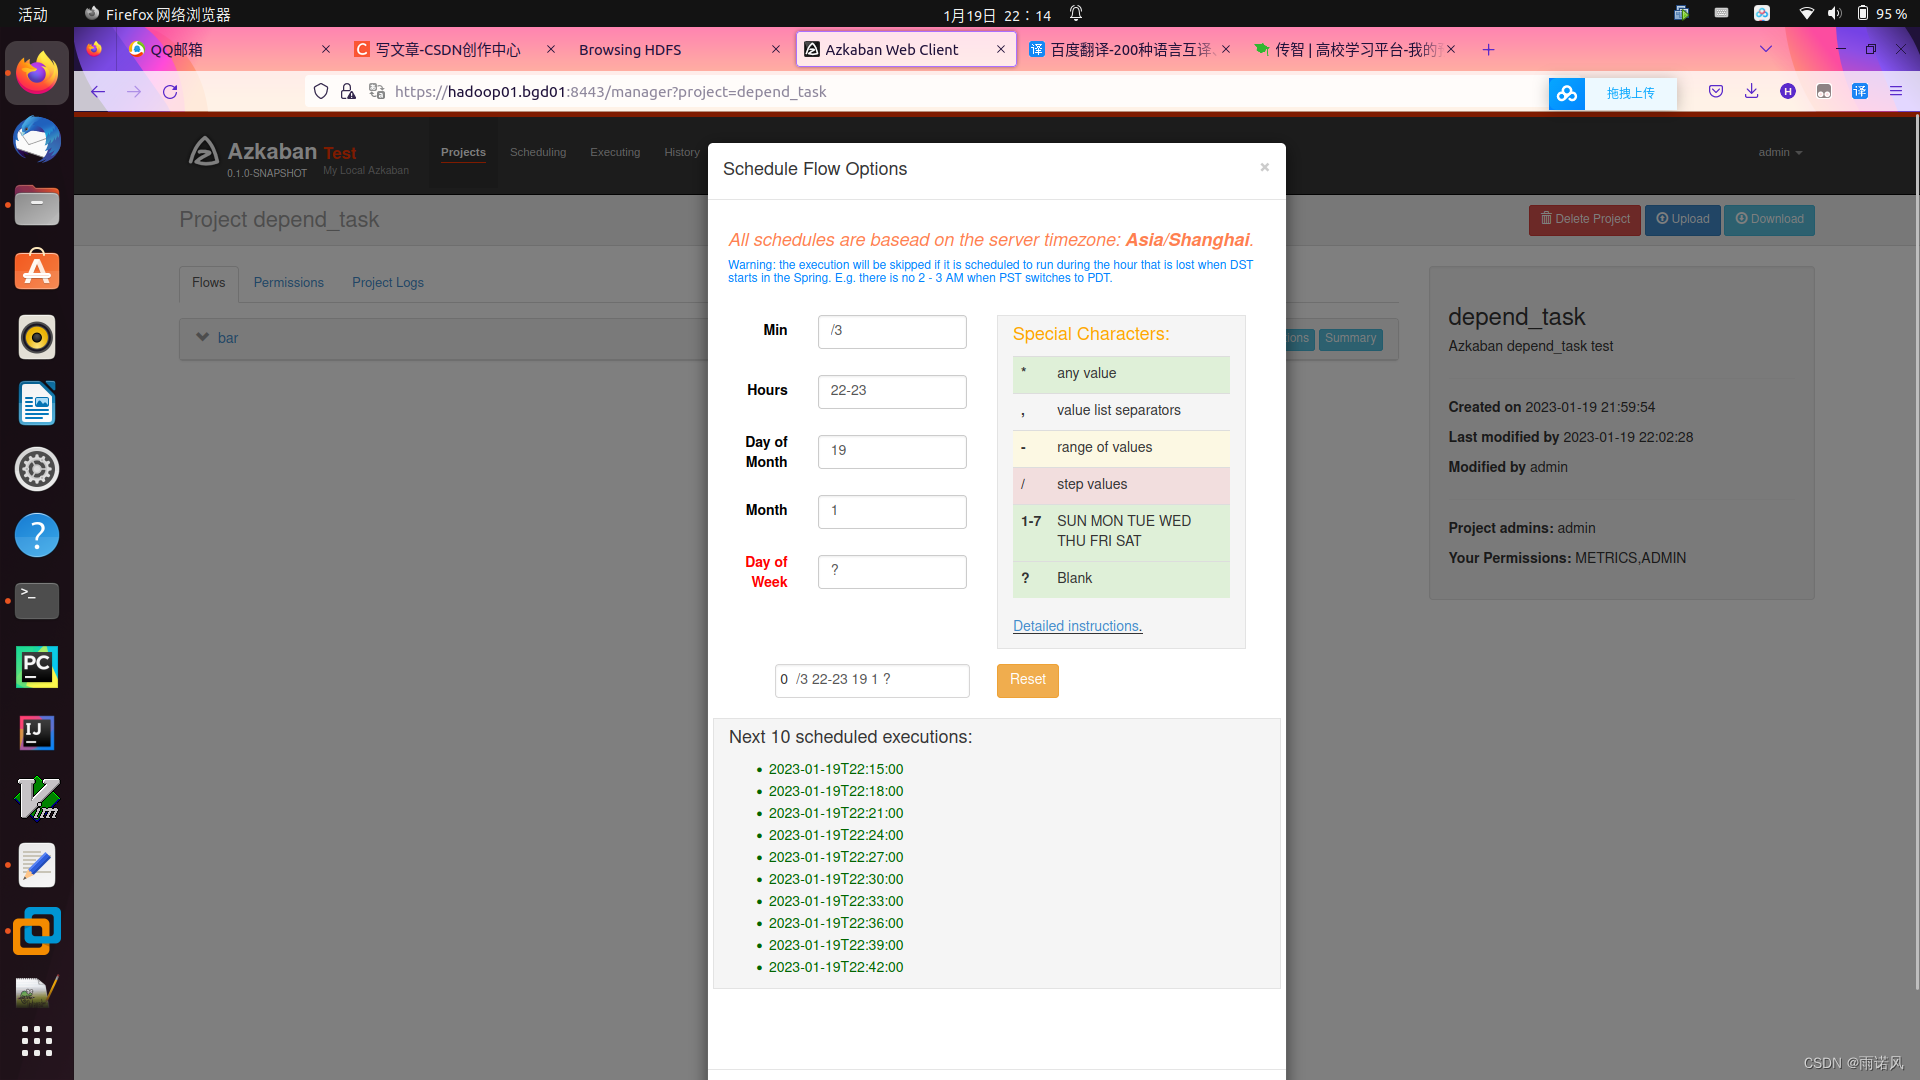The image size is (1920, 1080).
Task: Open the Project Logs tab
Action: point(387,283)
